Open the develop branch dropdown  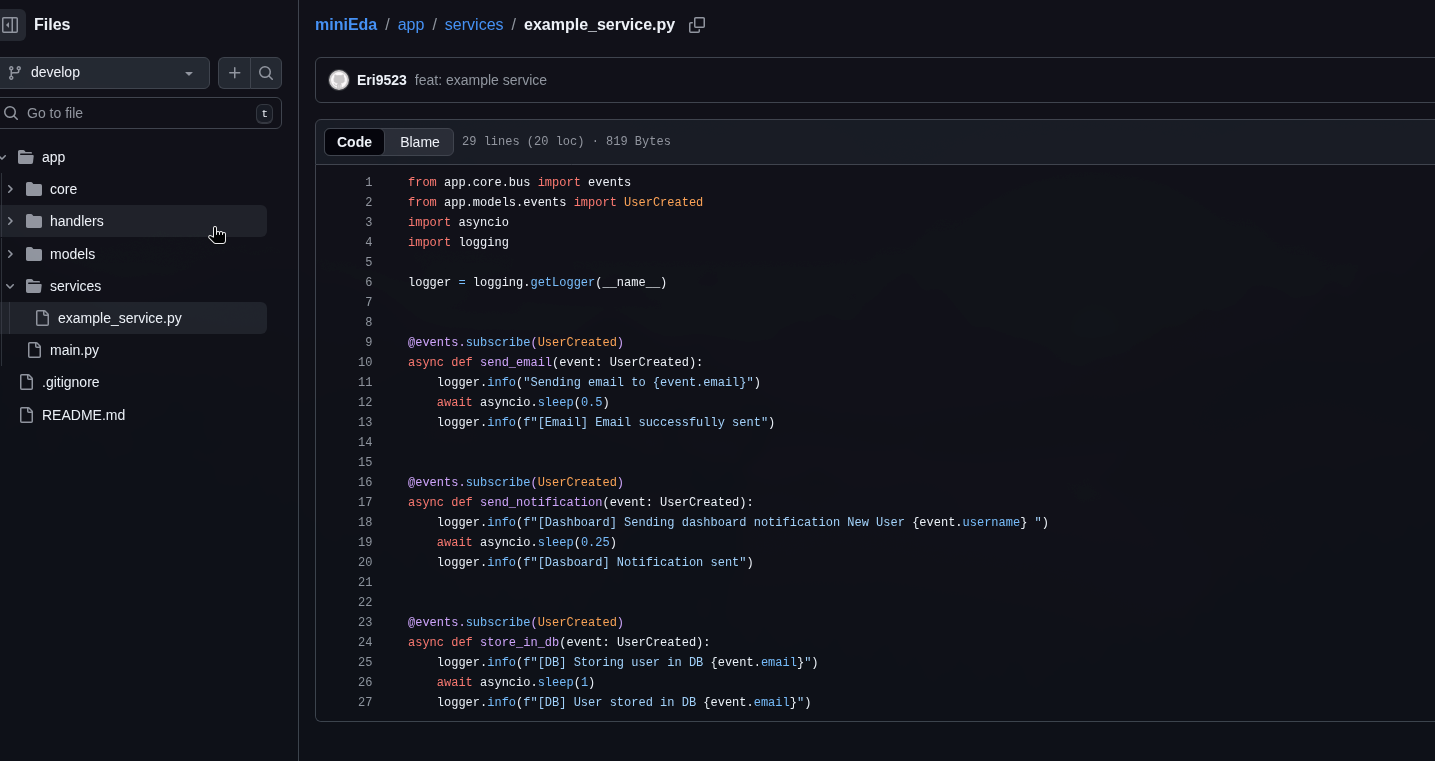(105, 72)
